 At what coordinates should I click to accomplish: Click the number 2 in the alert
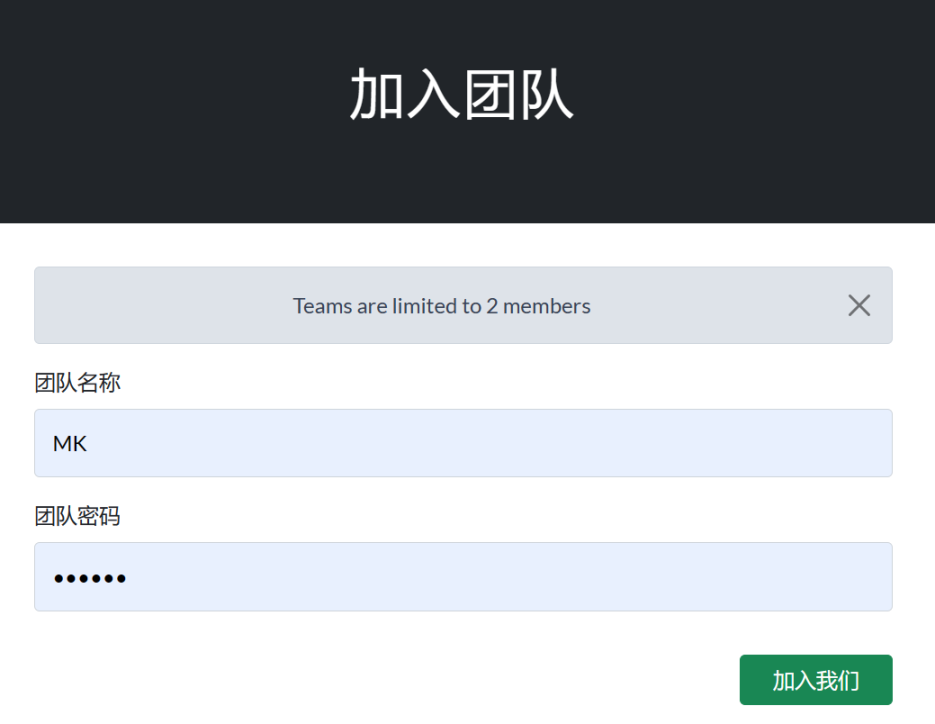tap(492, 306)
